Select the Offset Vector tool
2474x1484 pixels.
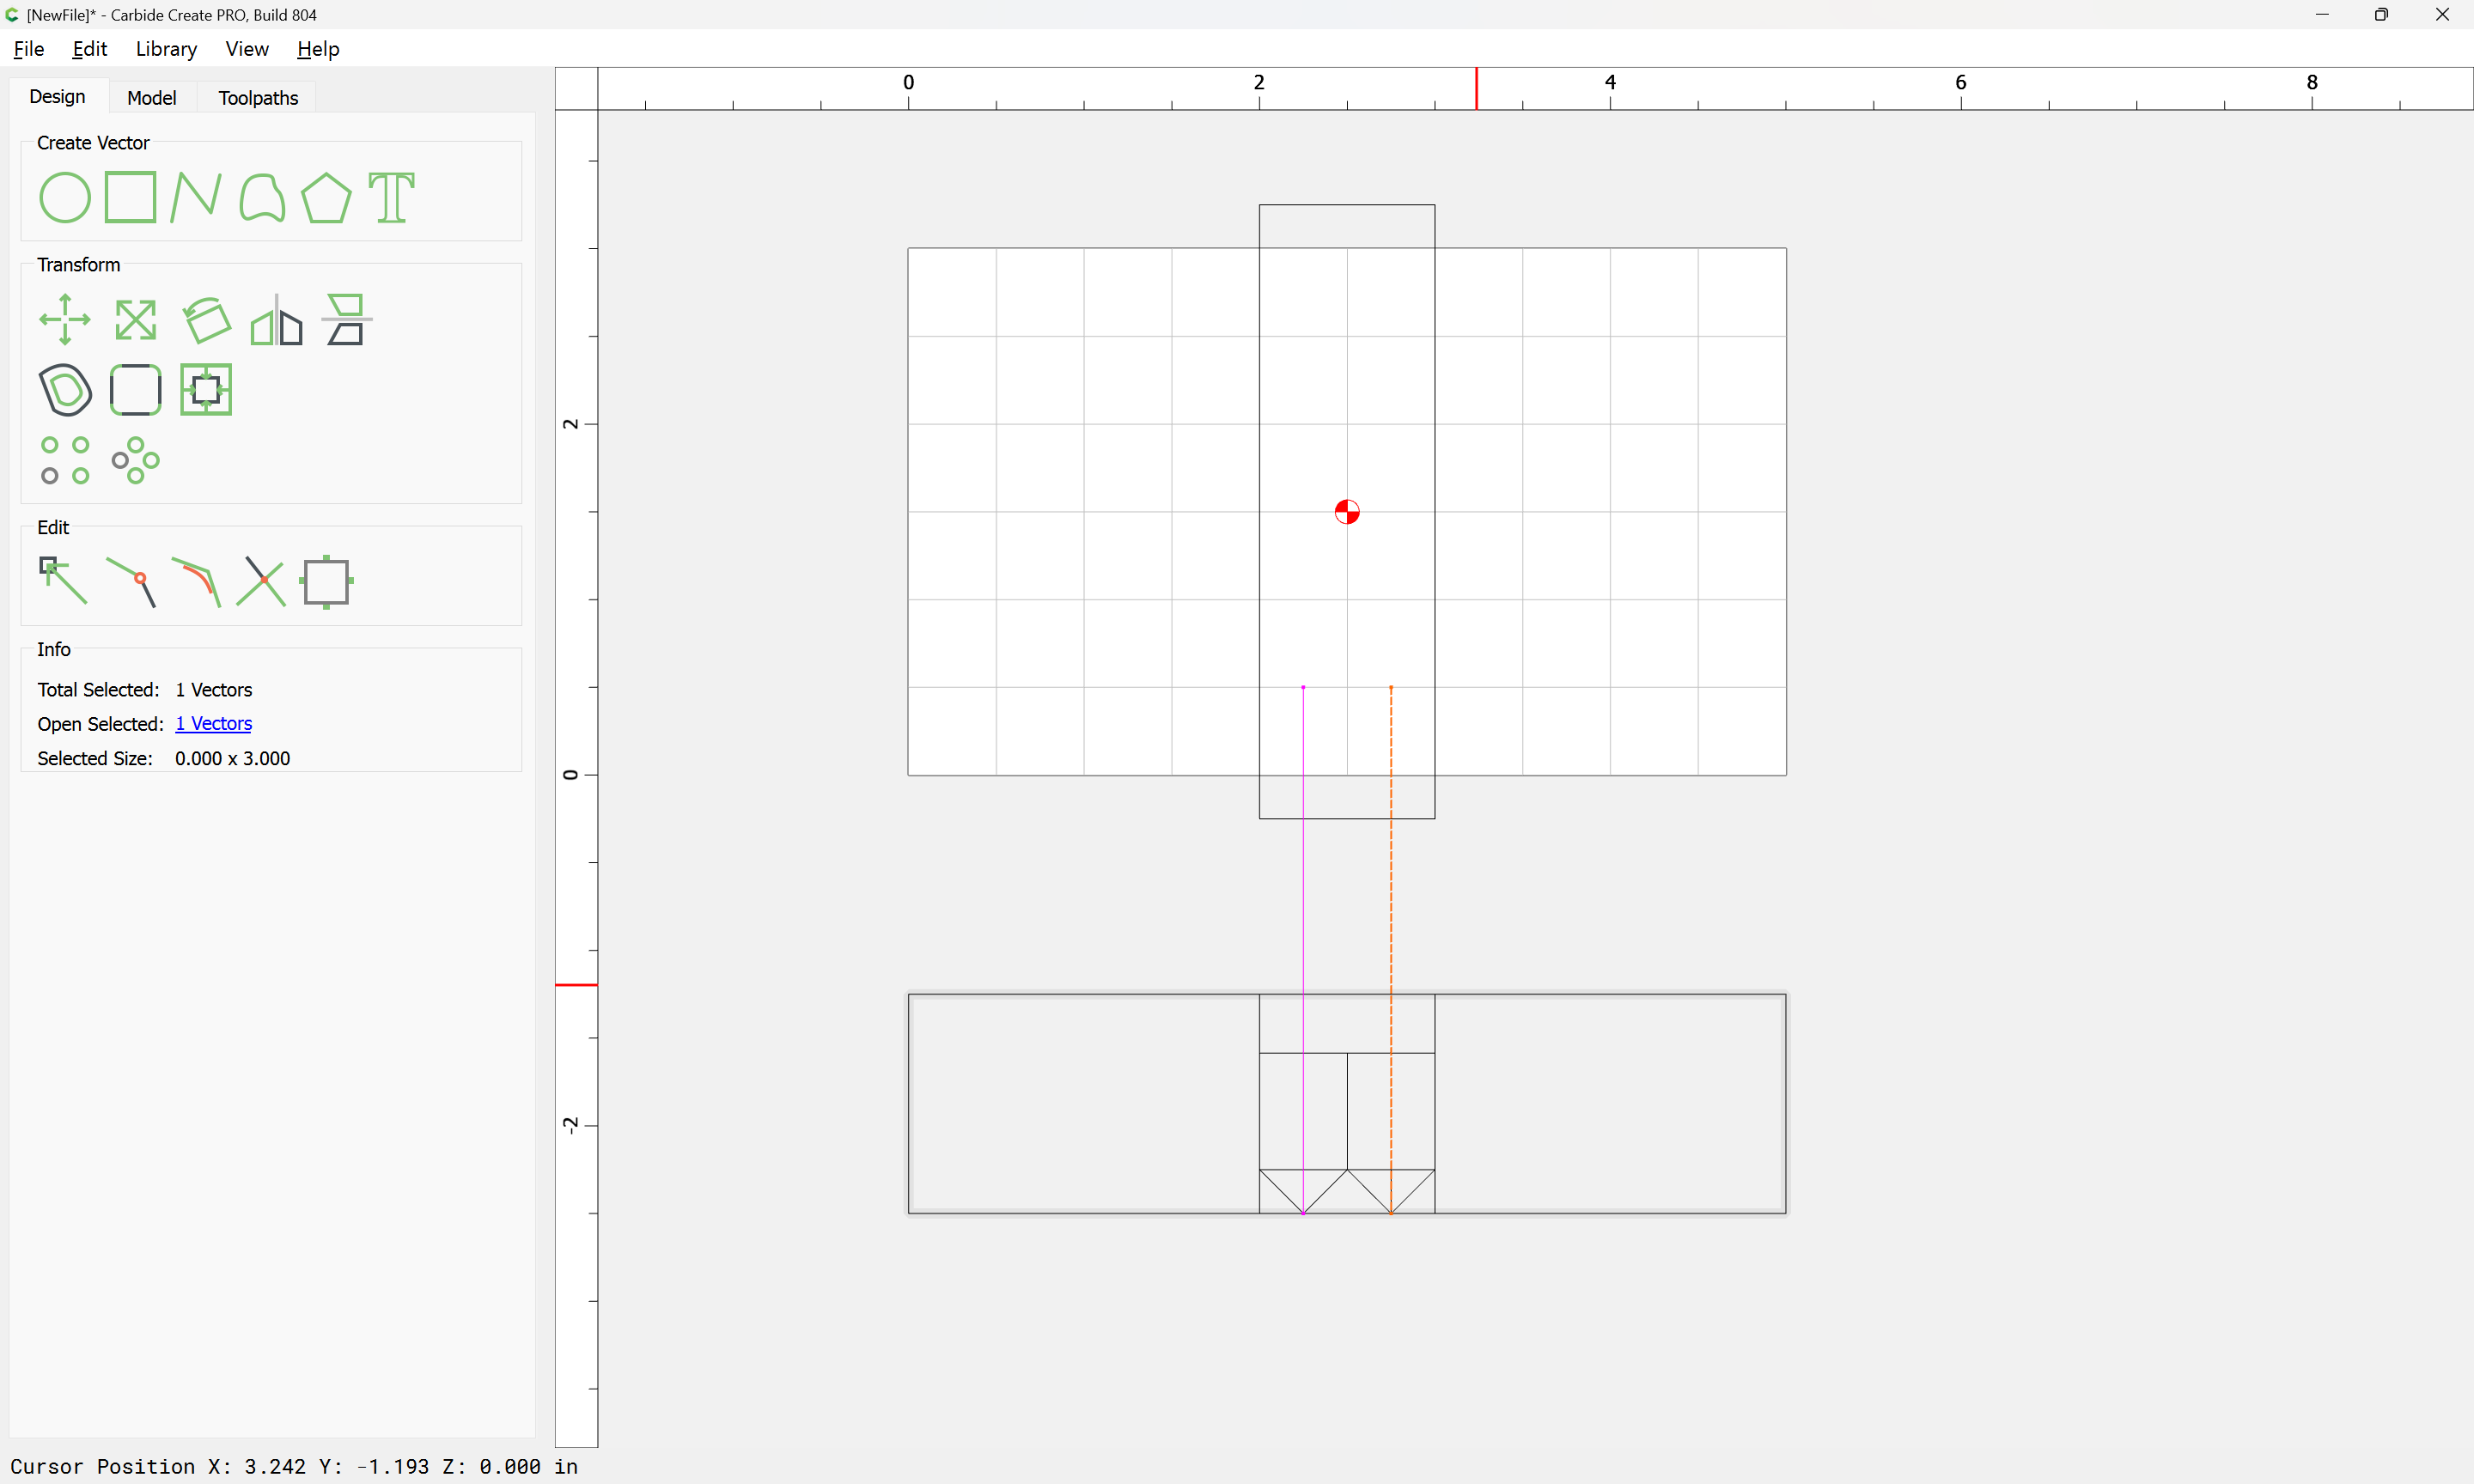click(64, 390)
